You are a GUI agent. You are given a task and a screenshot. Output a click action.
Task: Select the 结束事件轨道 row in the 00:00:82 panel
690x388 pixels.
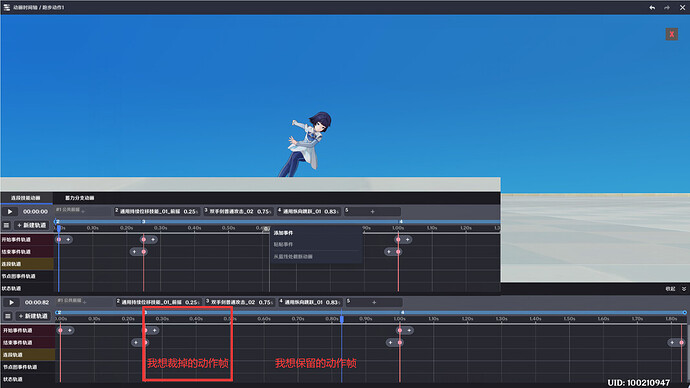coord(28,343)
